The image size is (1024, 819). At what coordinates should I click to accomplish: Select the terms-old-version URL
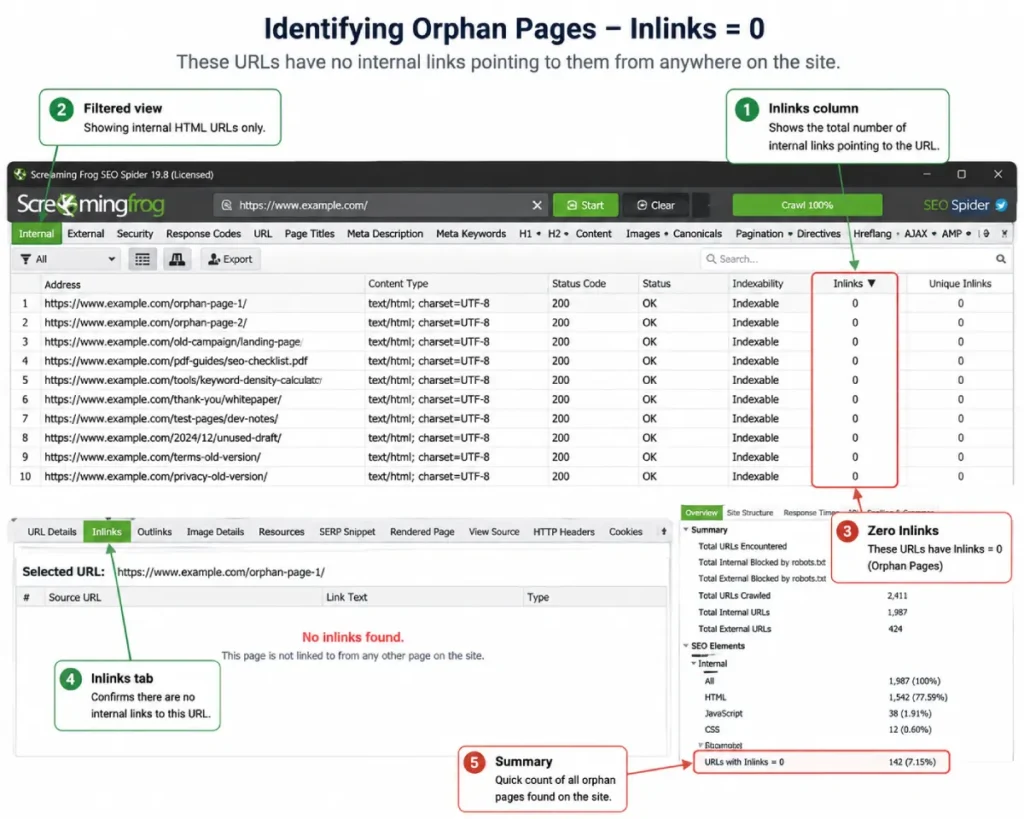pyautogui.click(x=152, y=457)
